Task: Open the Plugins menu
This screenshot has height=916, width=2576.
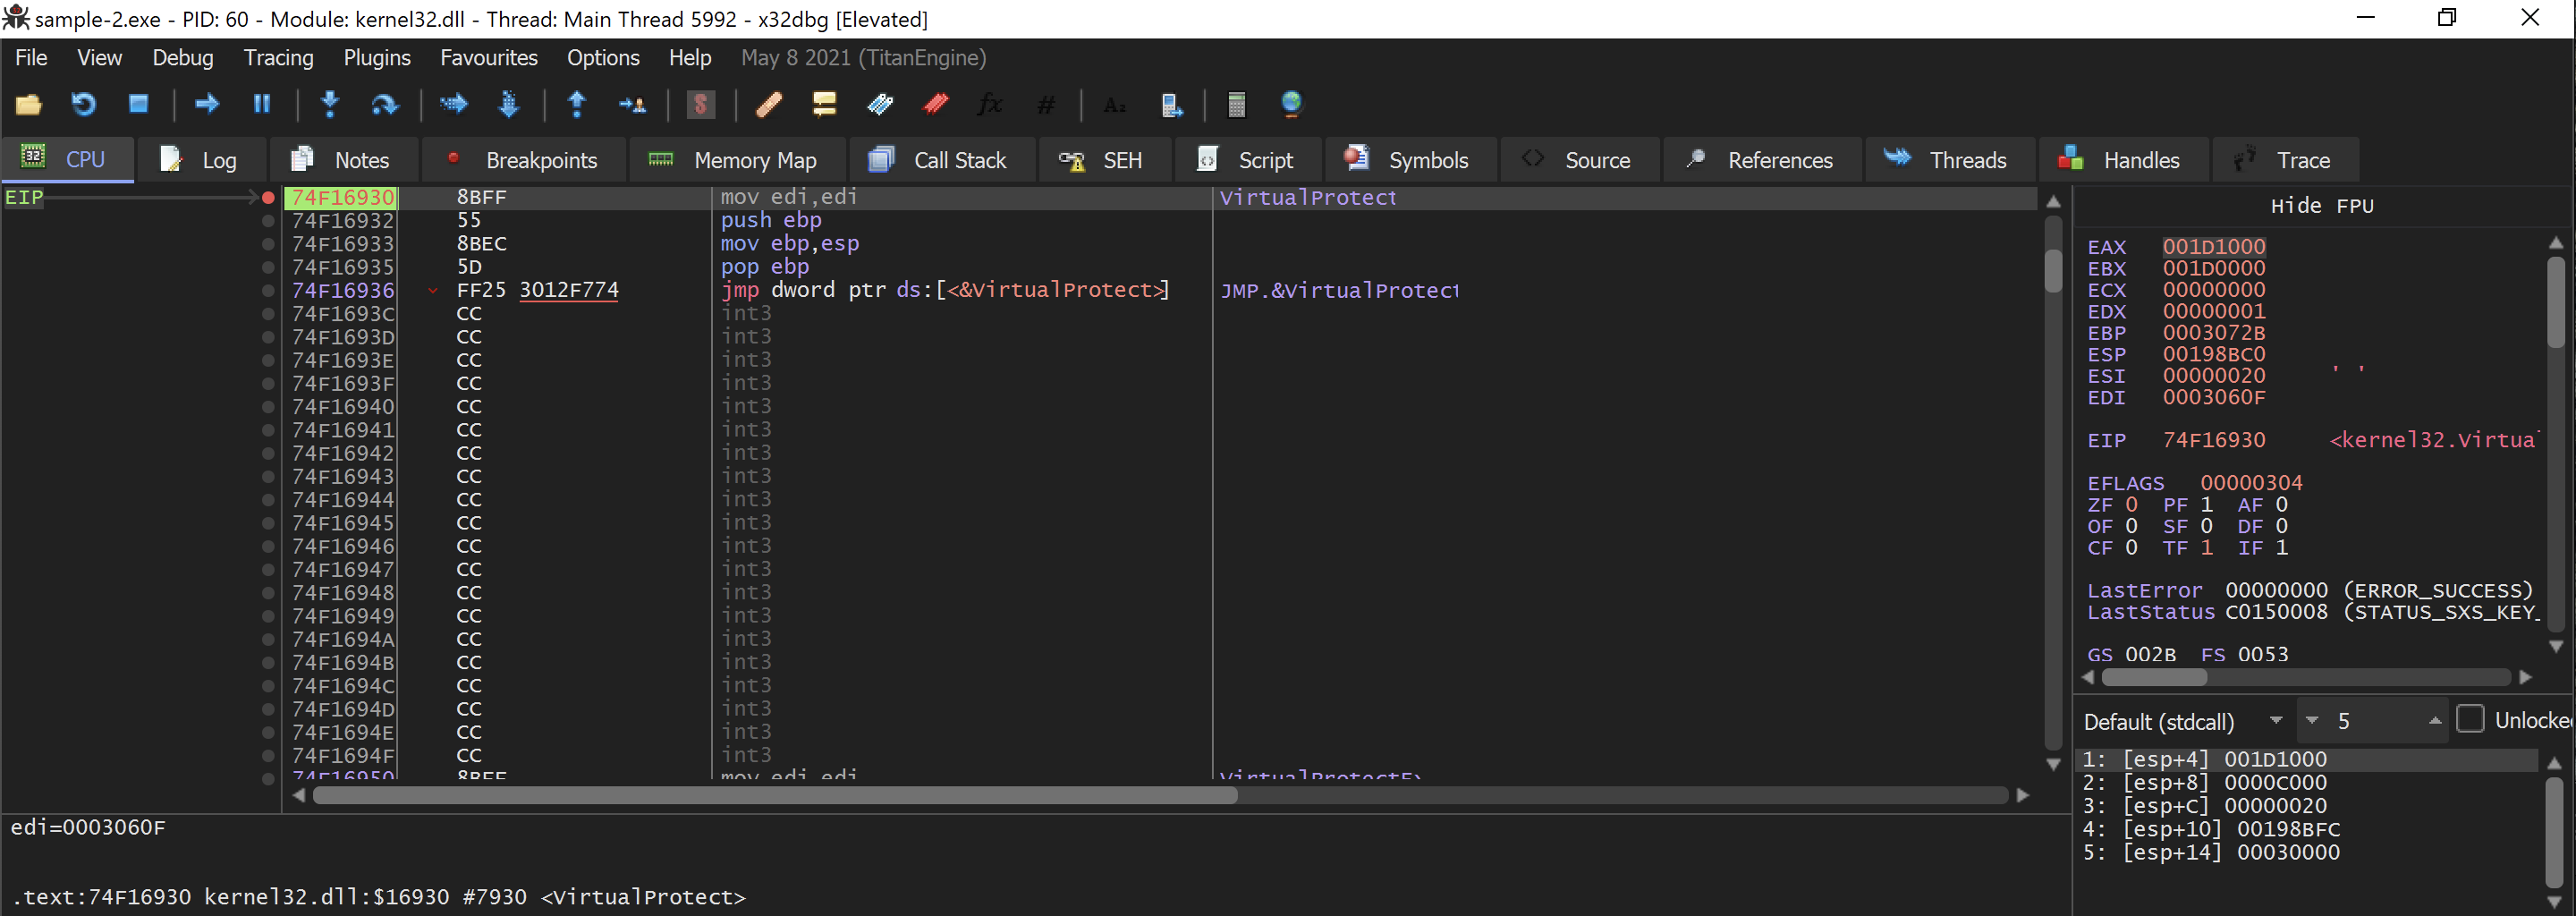Action: point(377,58)
